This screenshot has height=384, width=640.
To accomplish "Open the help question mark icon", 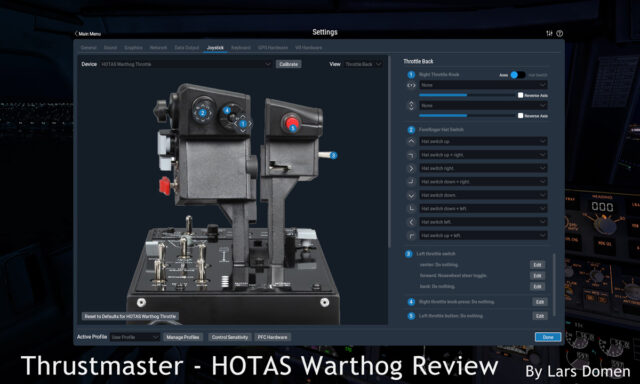I will 560,33.
